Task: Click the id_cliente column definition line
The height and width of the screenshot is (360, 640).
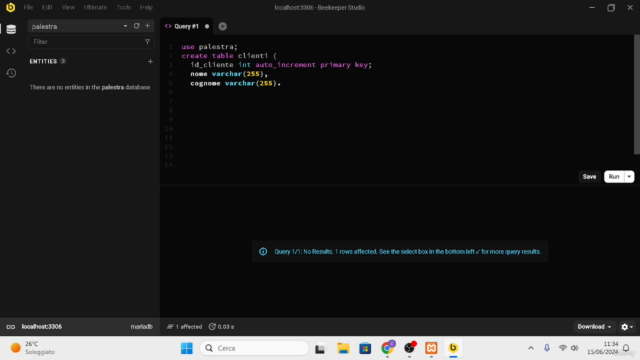Action: coord(281,64)
